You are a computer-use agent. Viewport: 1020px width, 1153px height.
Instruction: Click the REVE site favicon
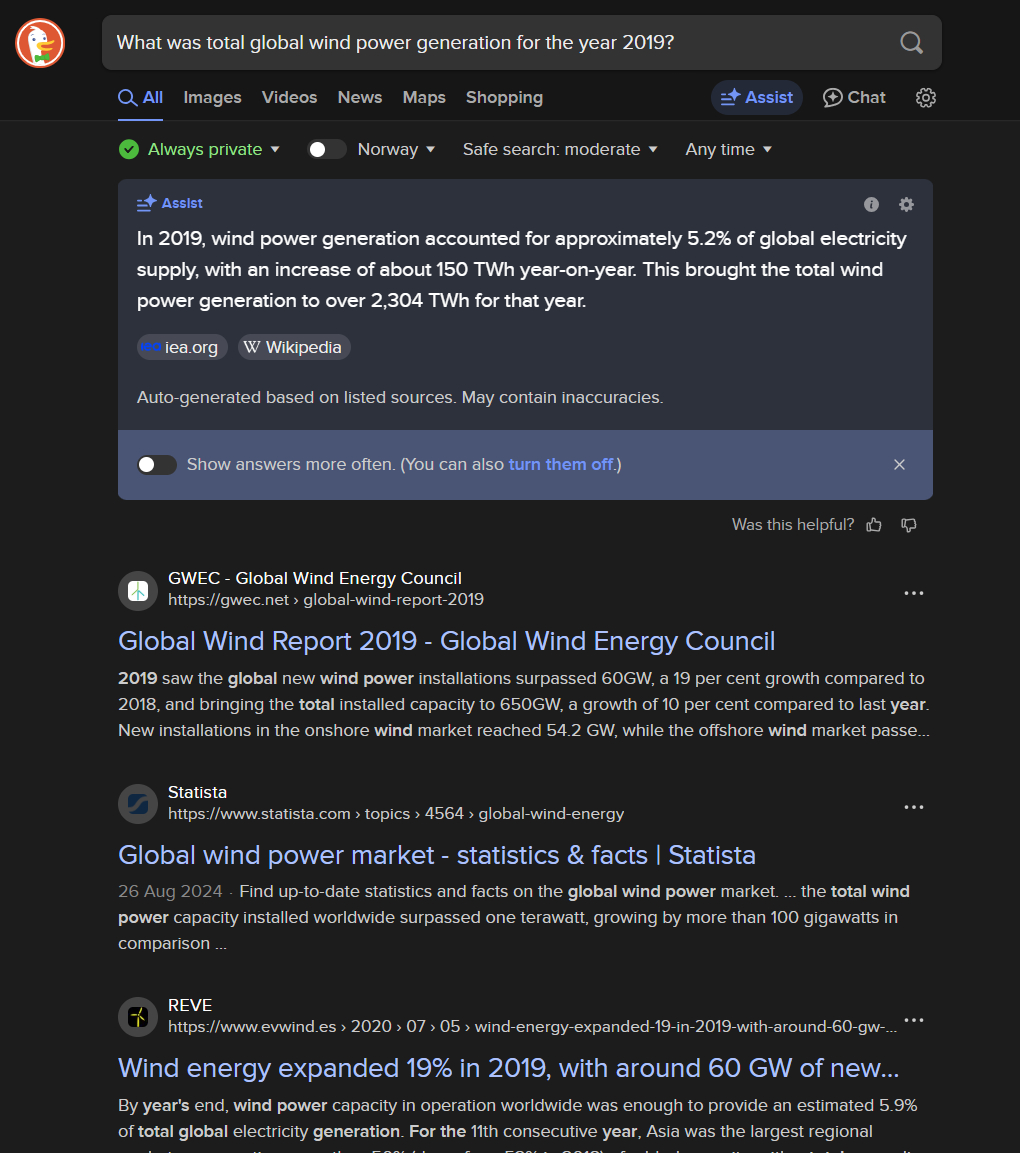tap(138, 1017)
